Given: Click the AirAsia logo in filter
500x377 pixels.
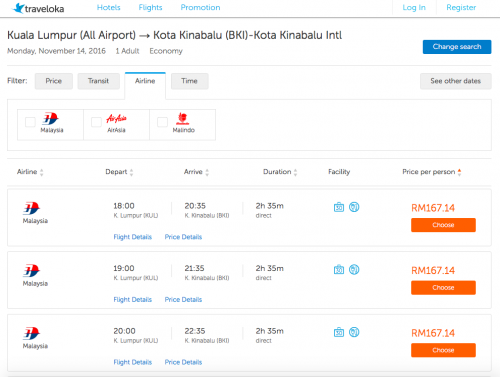Looking at the screenshot, I should (x=116, y=118).
